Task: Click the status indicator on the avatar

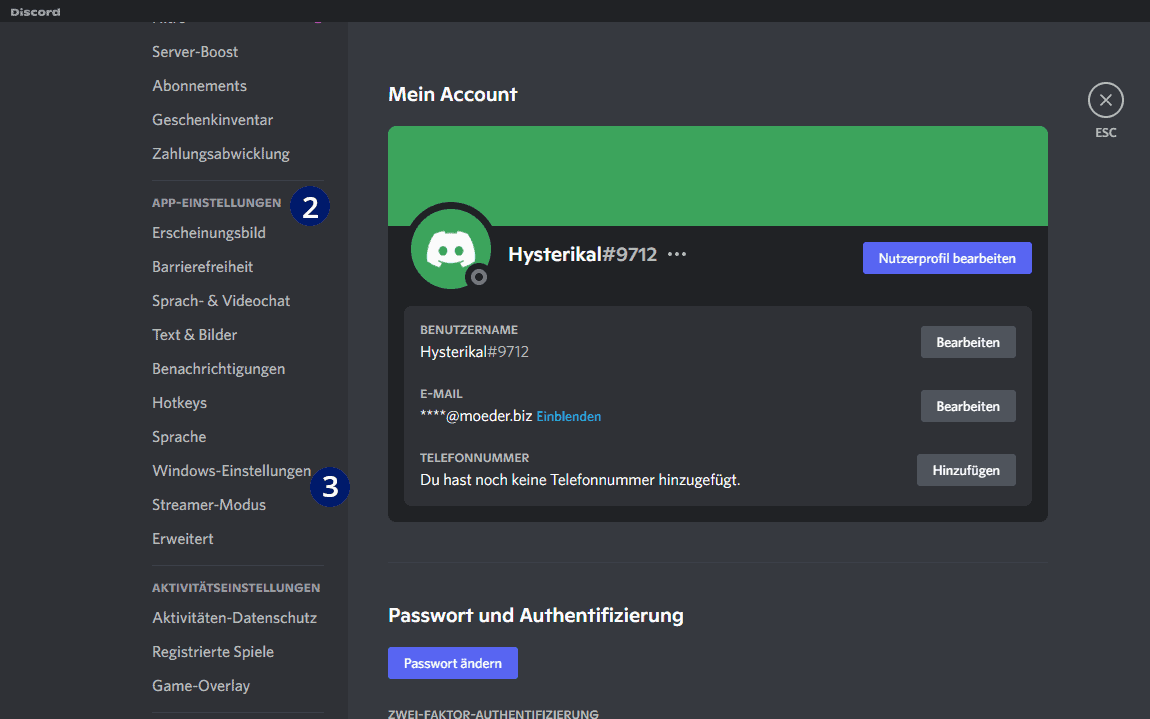Action: [478, 277]
